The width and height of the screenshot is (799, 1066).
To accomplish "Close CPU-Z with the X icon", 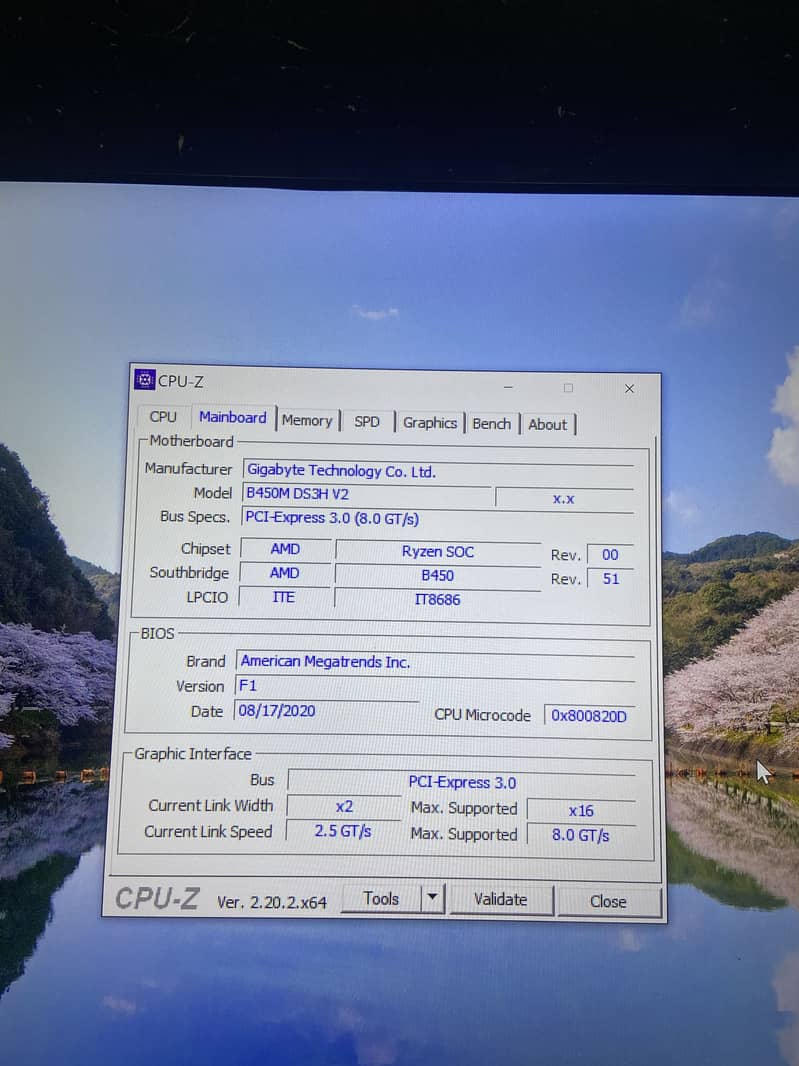I will pos(629,389).
